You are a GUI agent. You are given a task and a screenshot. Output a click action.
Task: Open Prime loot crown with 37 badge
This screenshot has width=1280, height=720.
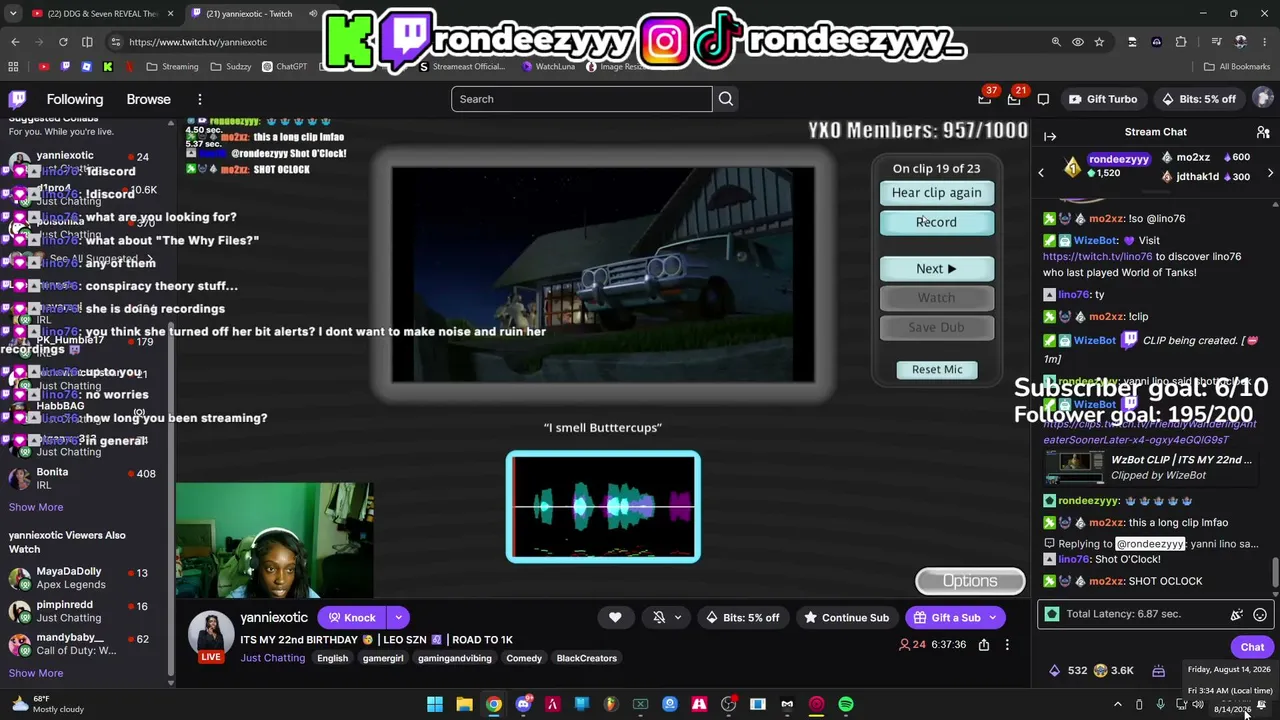[x=985, y=99]
